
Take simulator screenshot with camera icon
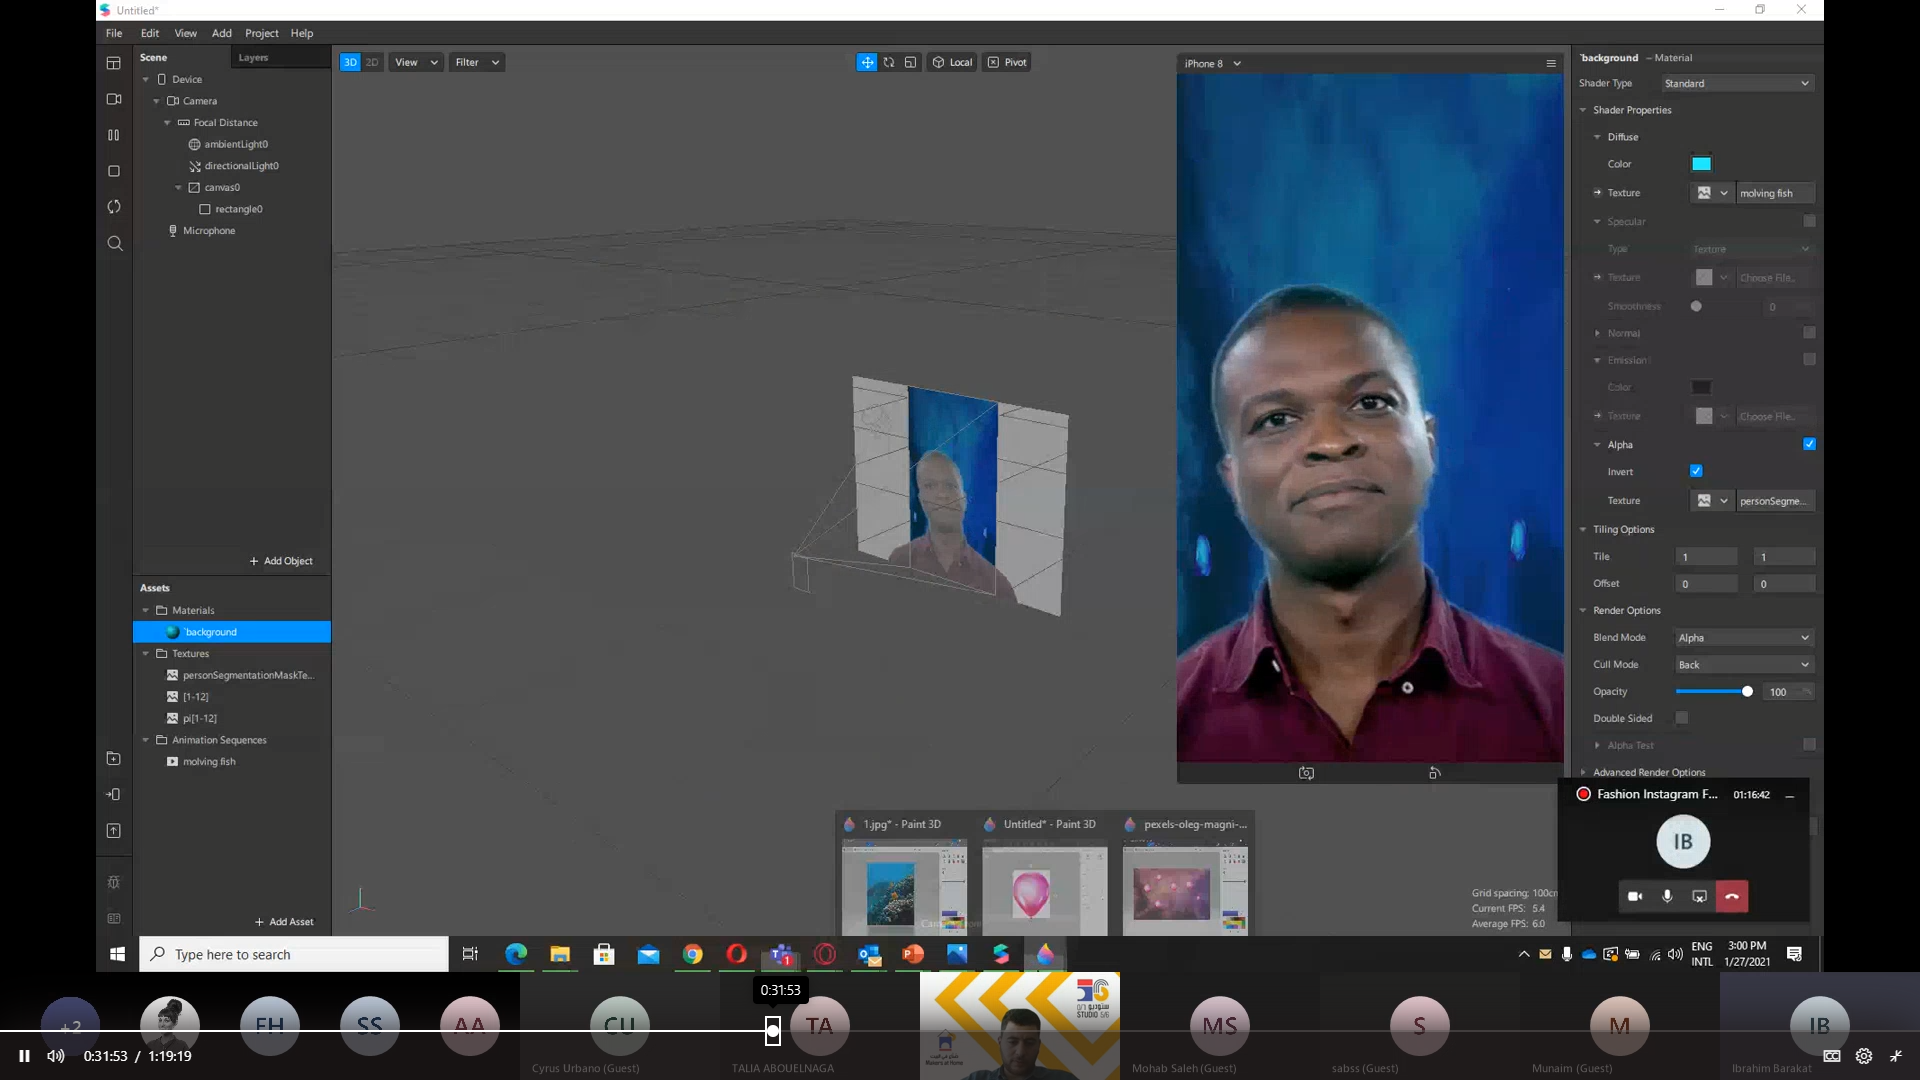pos(1306,773)
